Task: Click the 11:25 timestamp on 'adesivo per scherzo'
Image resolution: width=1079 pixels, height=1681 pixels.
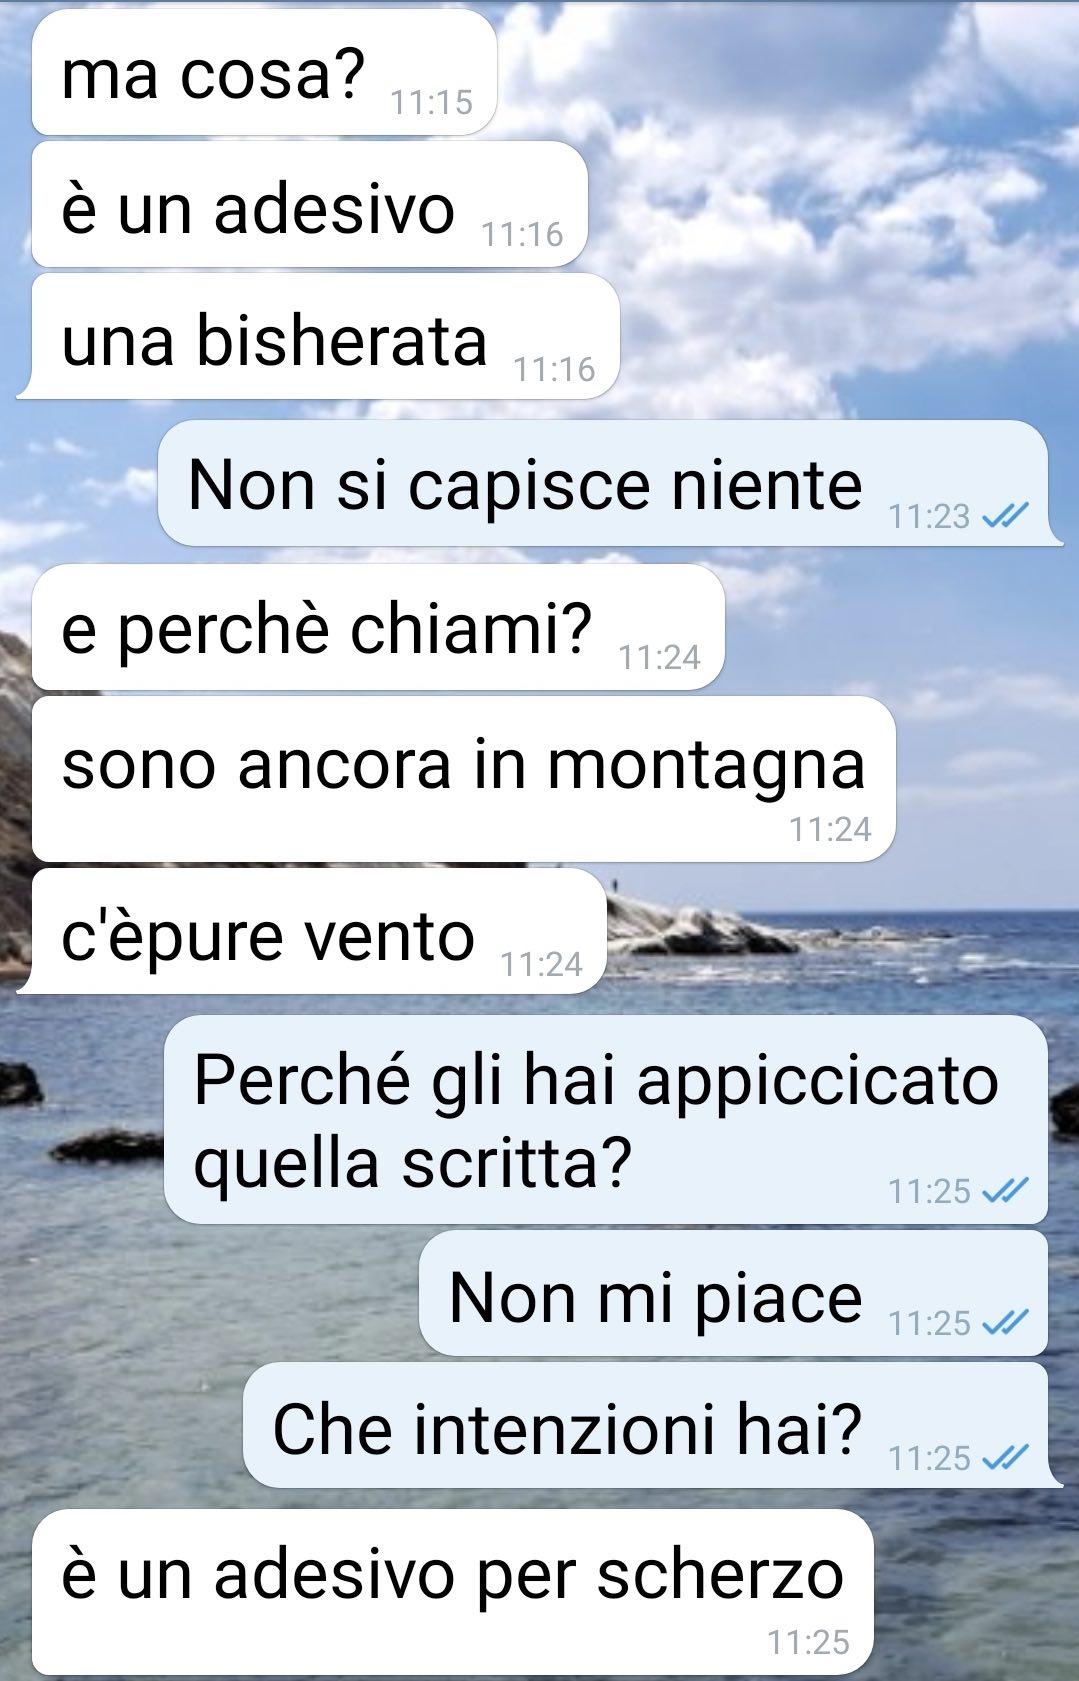Action: point(808,1642)
